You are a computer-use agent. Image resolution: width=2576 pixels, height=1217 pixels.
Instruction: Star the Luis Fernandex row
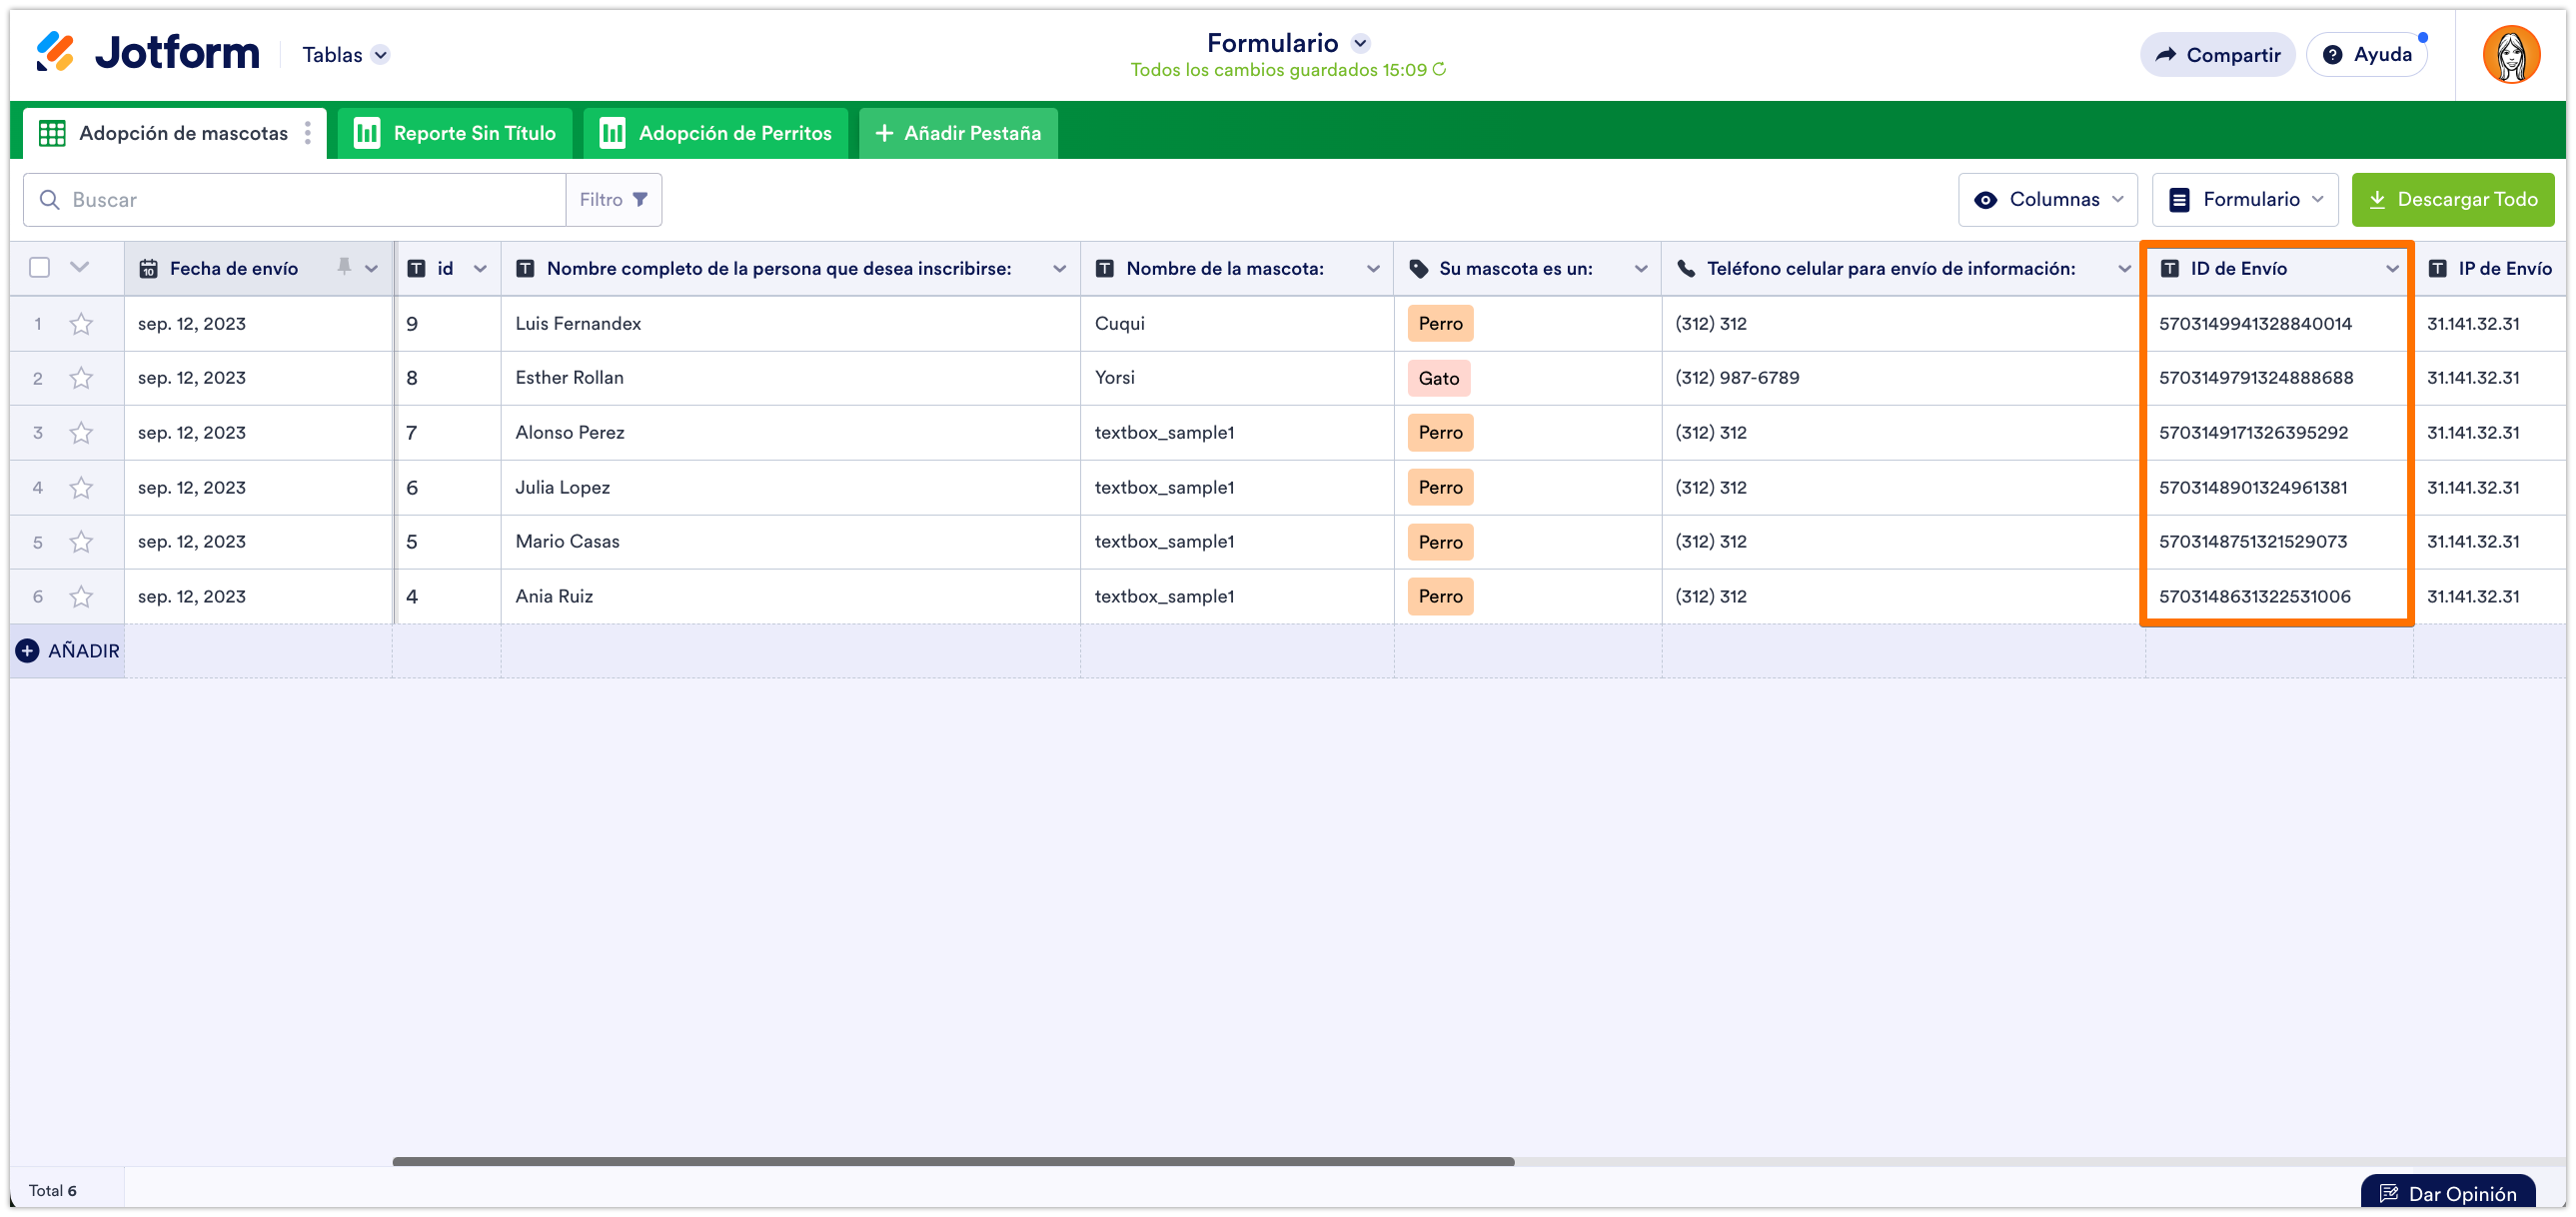coord(81,324)
